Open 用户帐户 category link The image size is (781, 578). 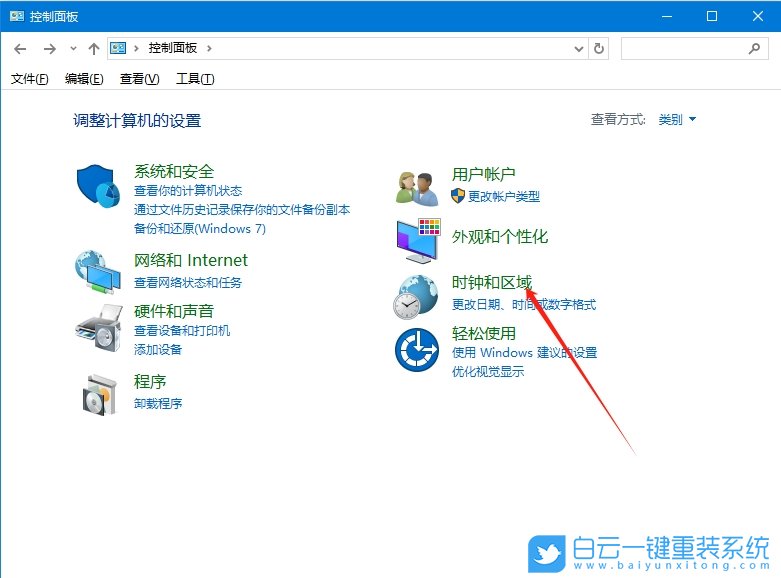point(484,174)
